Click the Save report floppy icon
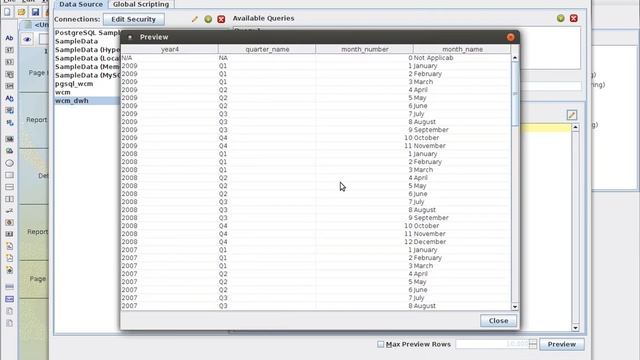The height and width of the screenshot is (360, 640). [x=36, y=12]
